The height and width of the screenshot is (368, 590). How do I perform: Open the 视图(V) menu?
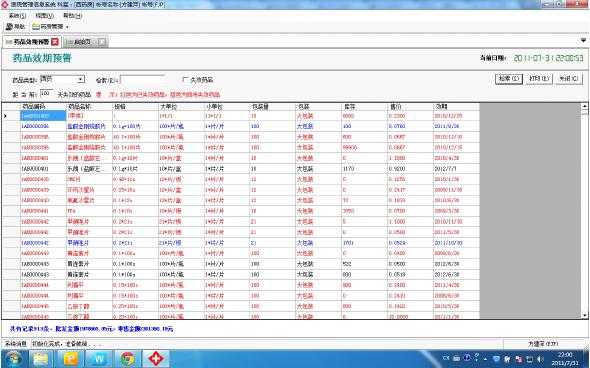[44, 15]
